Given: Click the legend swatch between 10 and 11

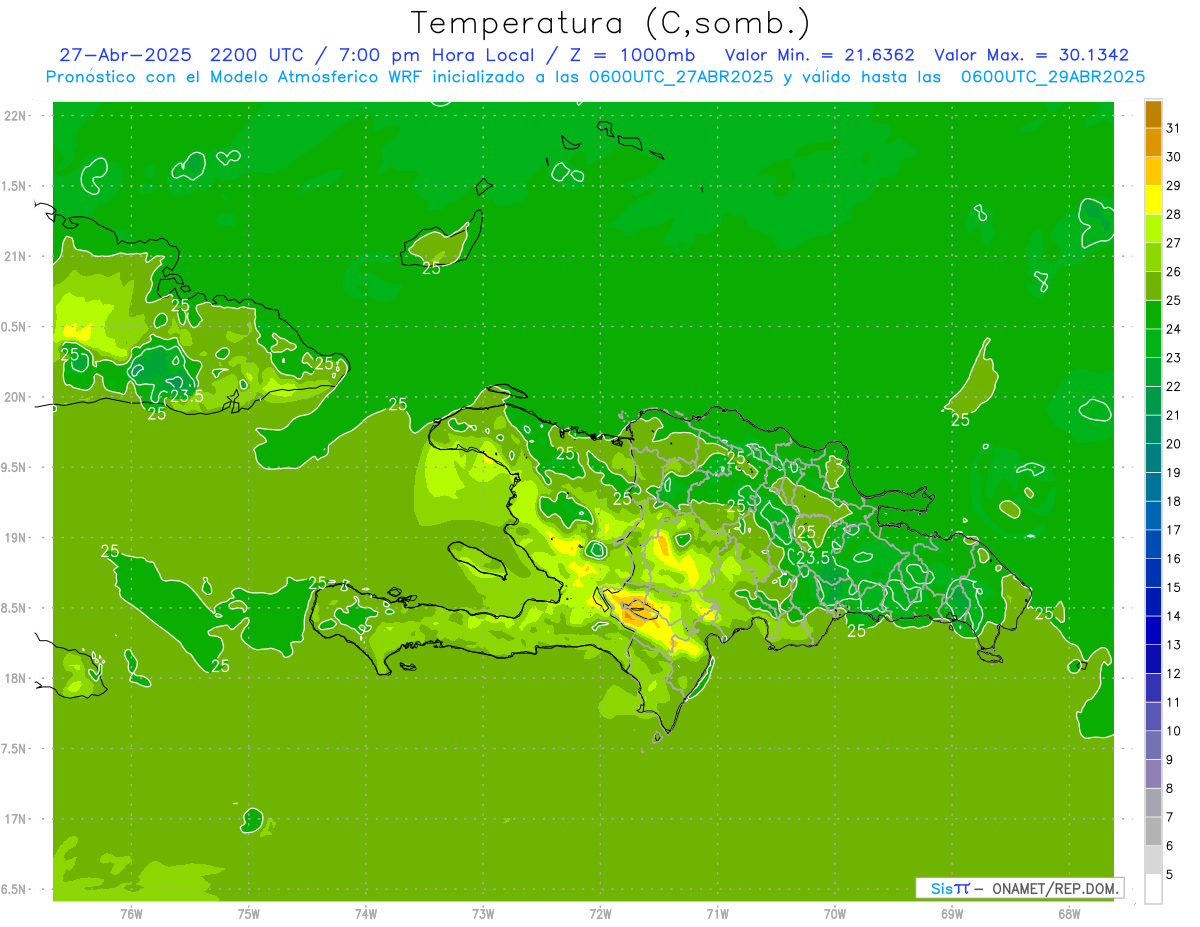Looking at the screenshot, I should click(x=1153, y=716).
